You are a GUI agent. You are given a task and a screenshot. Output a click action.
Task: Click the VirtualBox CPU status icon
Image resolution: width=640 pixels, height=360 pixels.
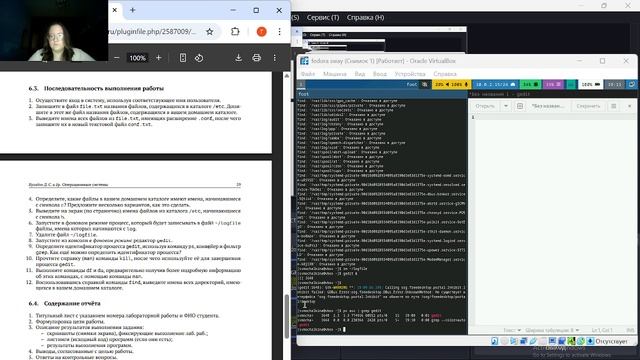coord(571,341)
